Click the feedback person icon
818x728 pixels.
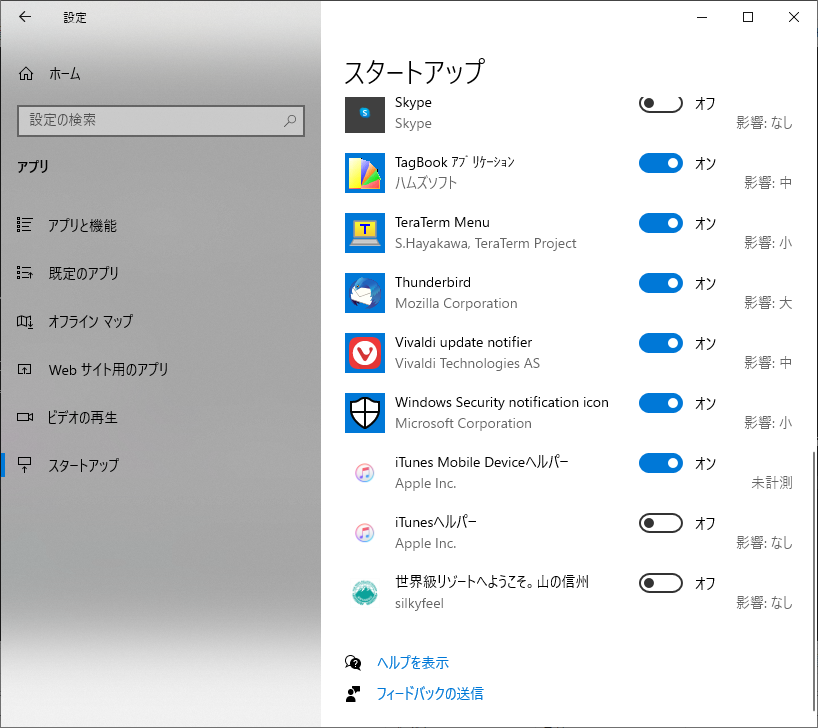[353, 694]
